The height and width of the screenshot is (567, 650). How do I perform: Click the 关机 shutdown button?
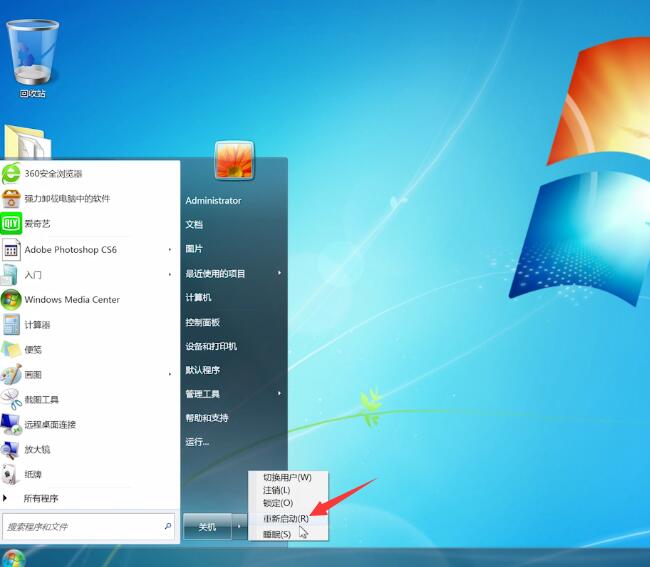(x=207, y=526)
